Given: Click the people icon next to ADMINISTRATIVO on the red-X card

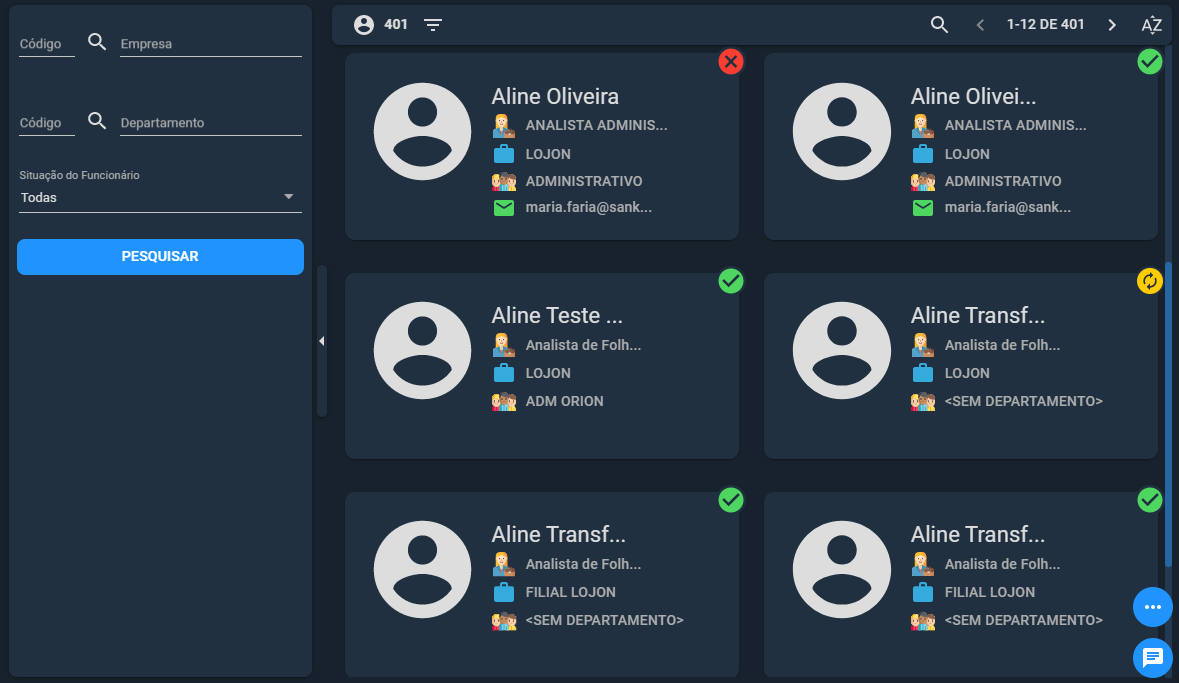Looking at the screenshot, I should 504,181.
